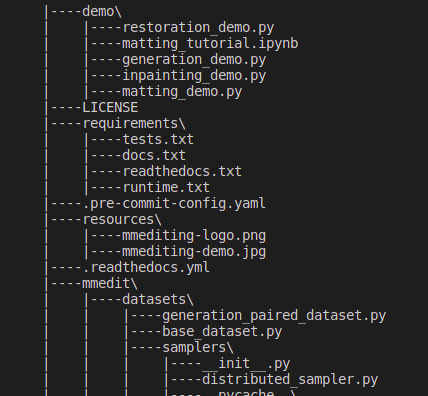Image resolution: width=428 pixels, height=396 pixels.
Task: Click the LICENSE file entry
Action: [x=110, y=108]
